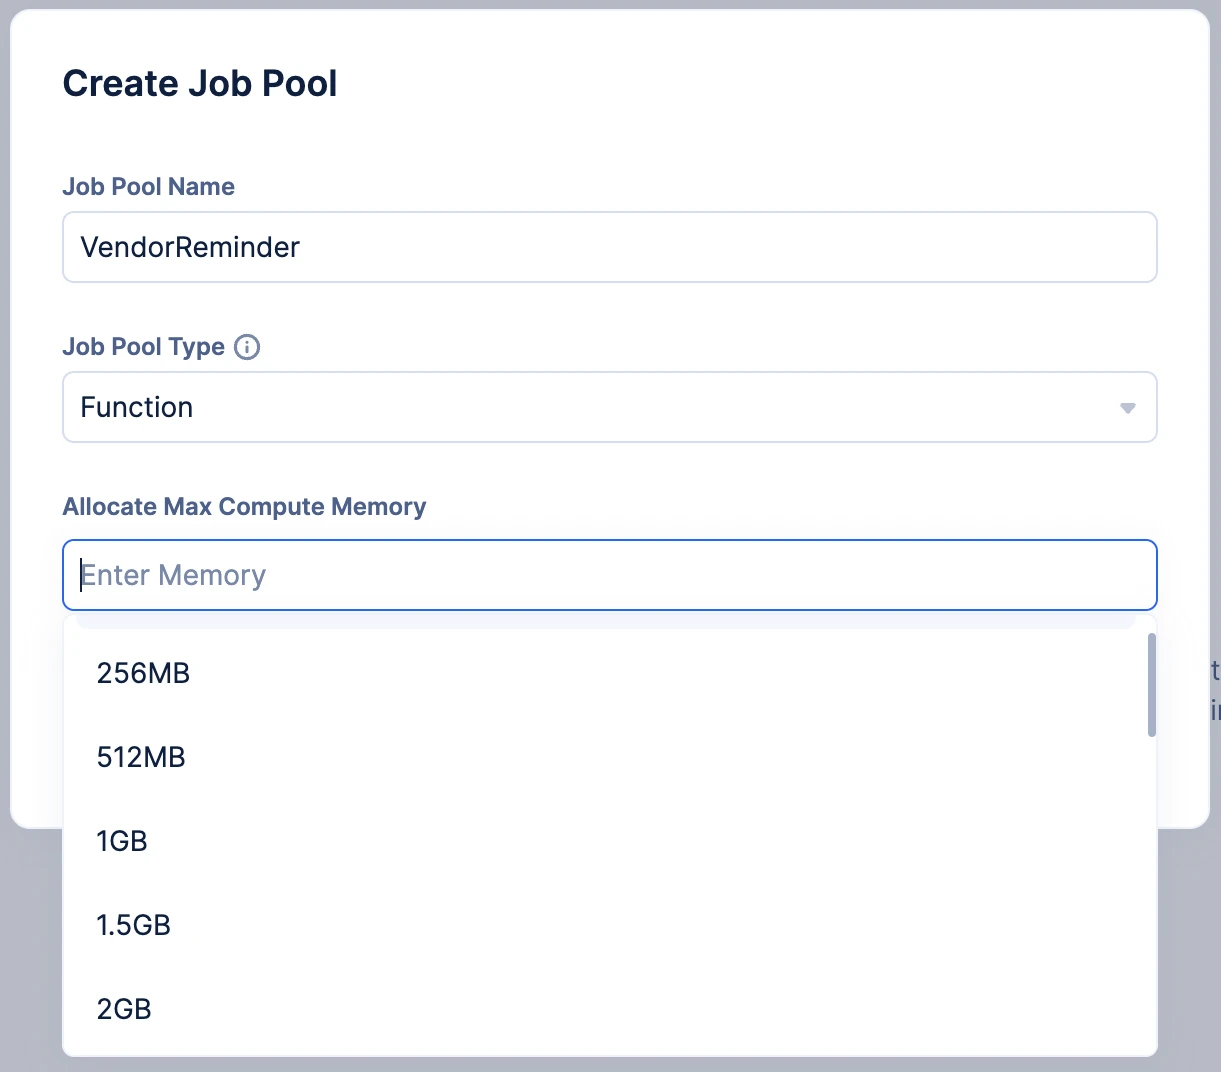The height and width of the screenshot is (1072, 1221).
Task: Open the Job Pool Type dropdown arrow
Action: pos(1127,408)
